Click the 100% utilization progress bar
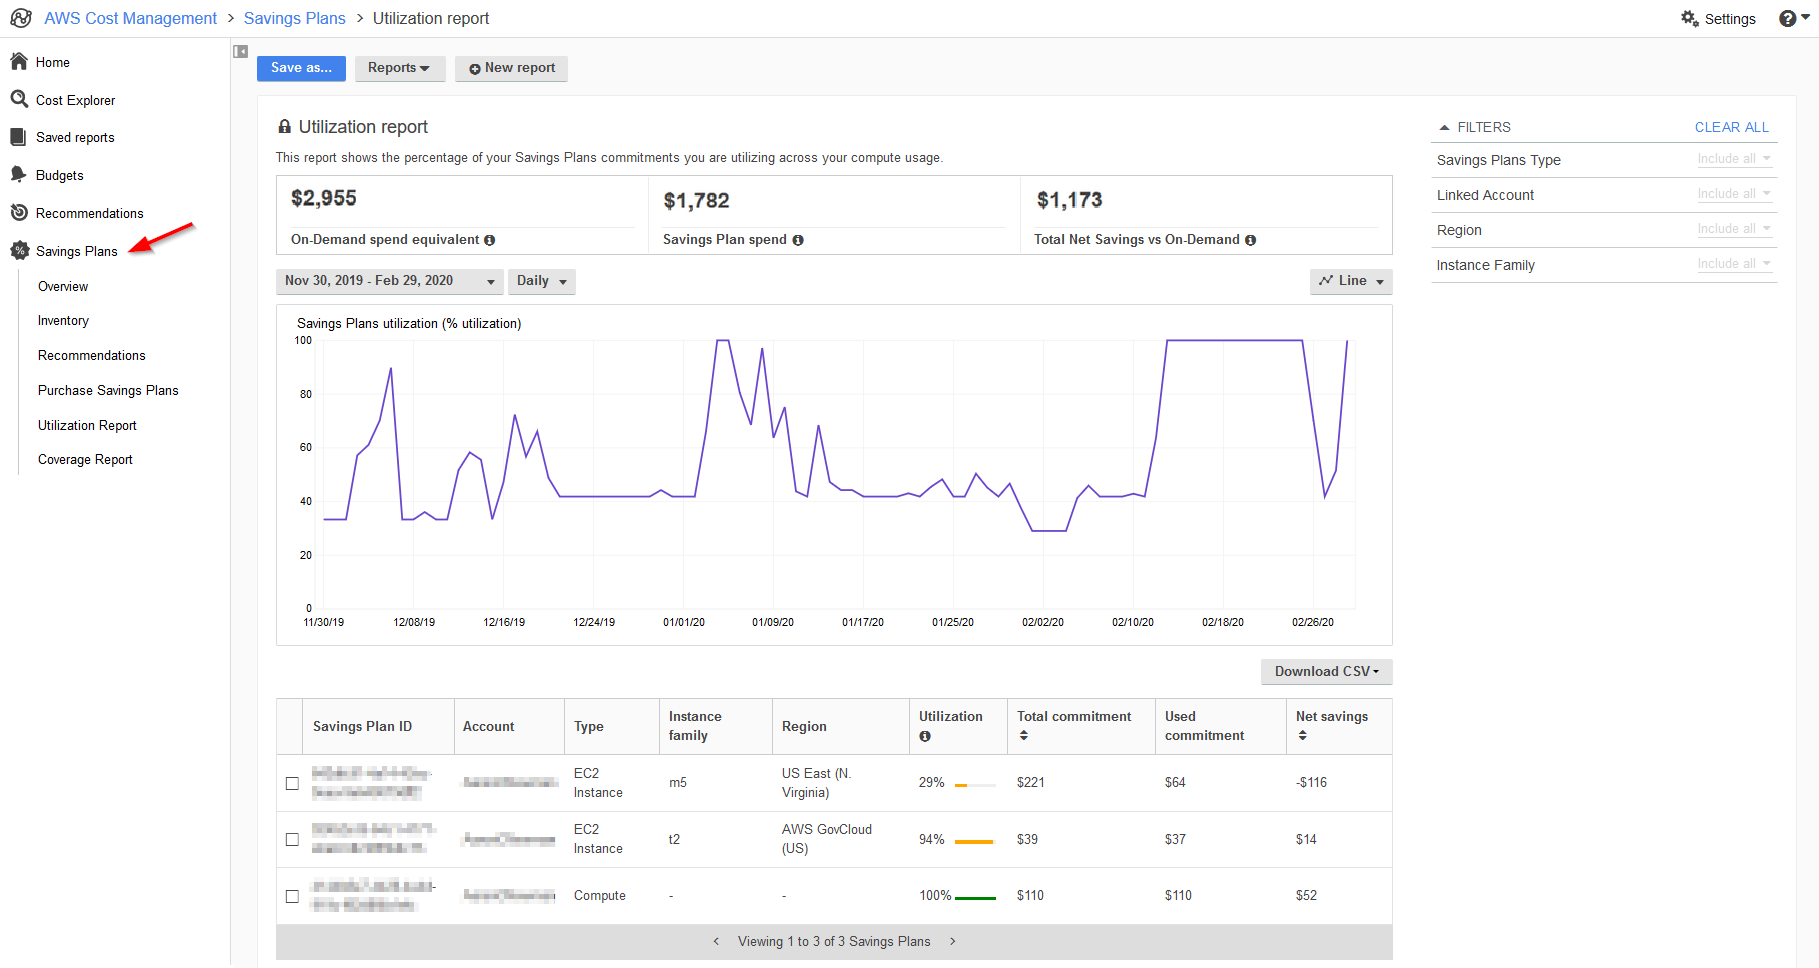 [x=975, y=898]
